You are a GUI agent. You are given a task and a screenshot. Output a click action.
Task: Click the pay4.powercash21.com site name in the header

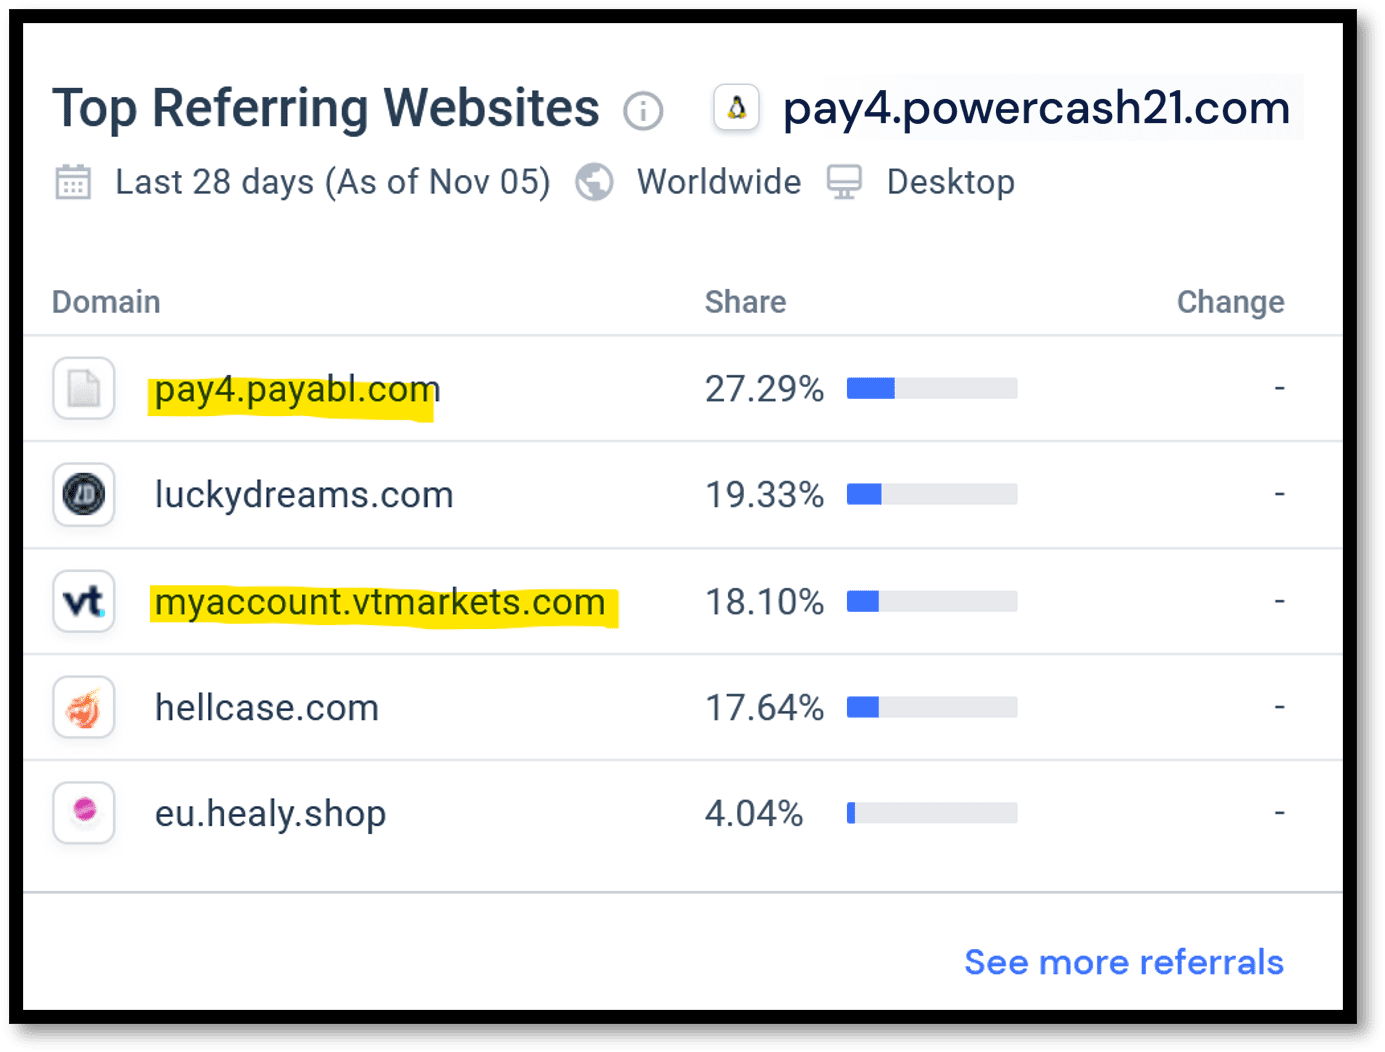point(1037,108)
